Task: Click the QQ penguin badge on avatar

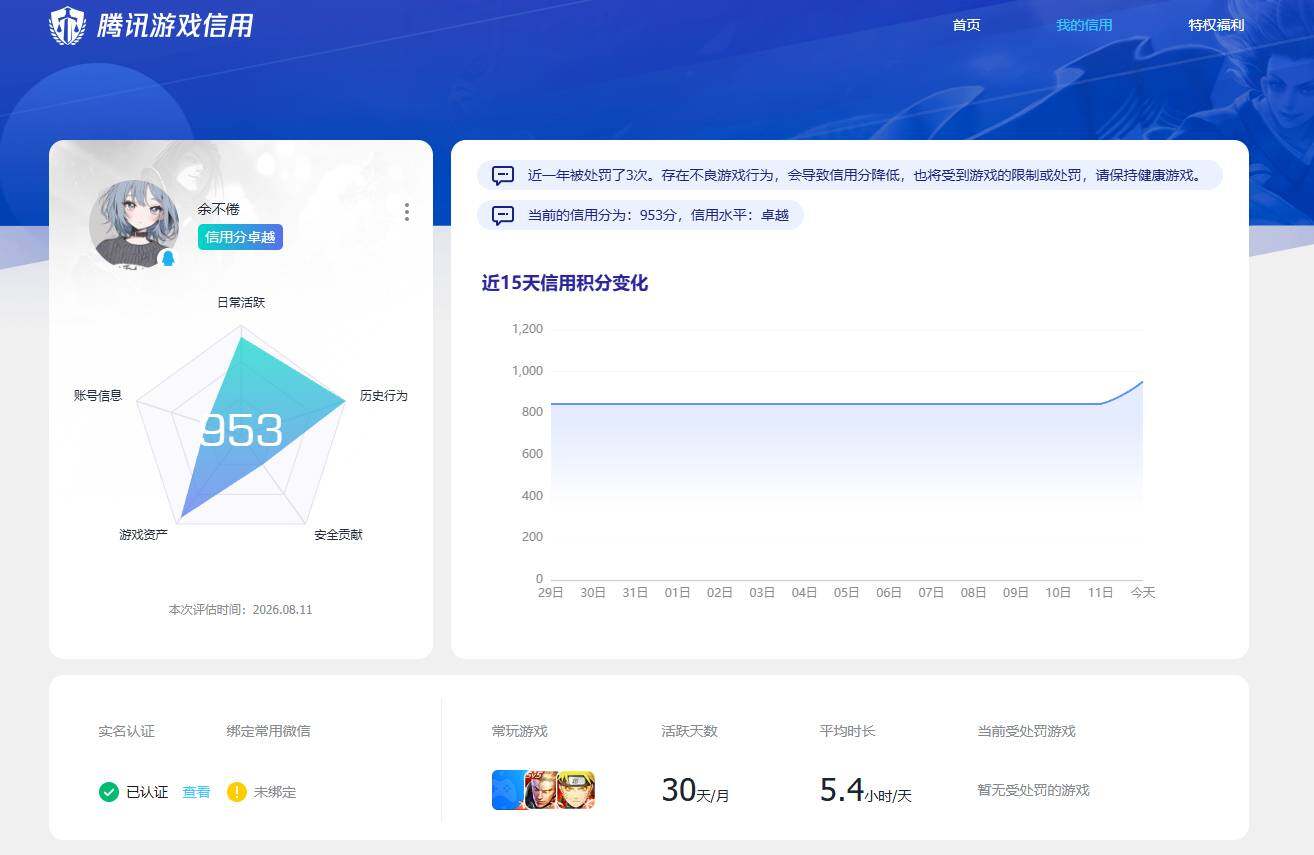Action: (168, 258)
